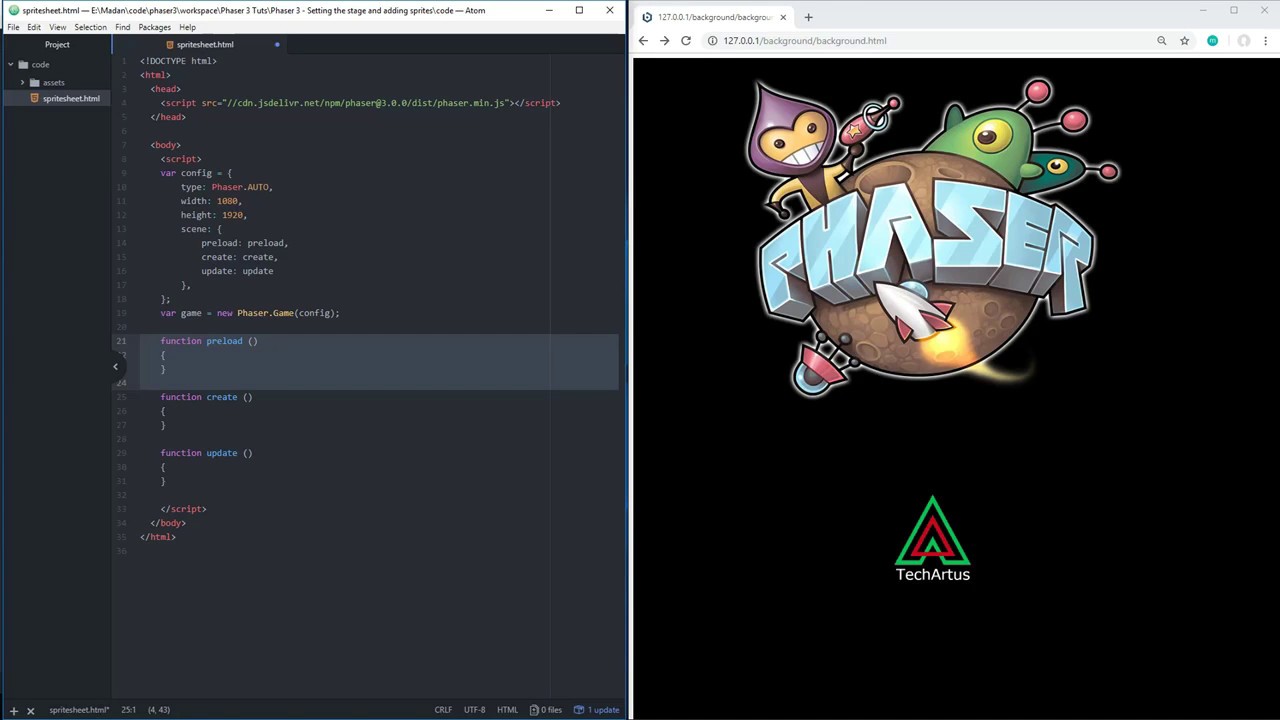This screenshot has height=720, width=1280.
Task: Click the 25:1 cursor position indicator
Action: coord(128,710)
